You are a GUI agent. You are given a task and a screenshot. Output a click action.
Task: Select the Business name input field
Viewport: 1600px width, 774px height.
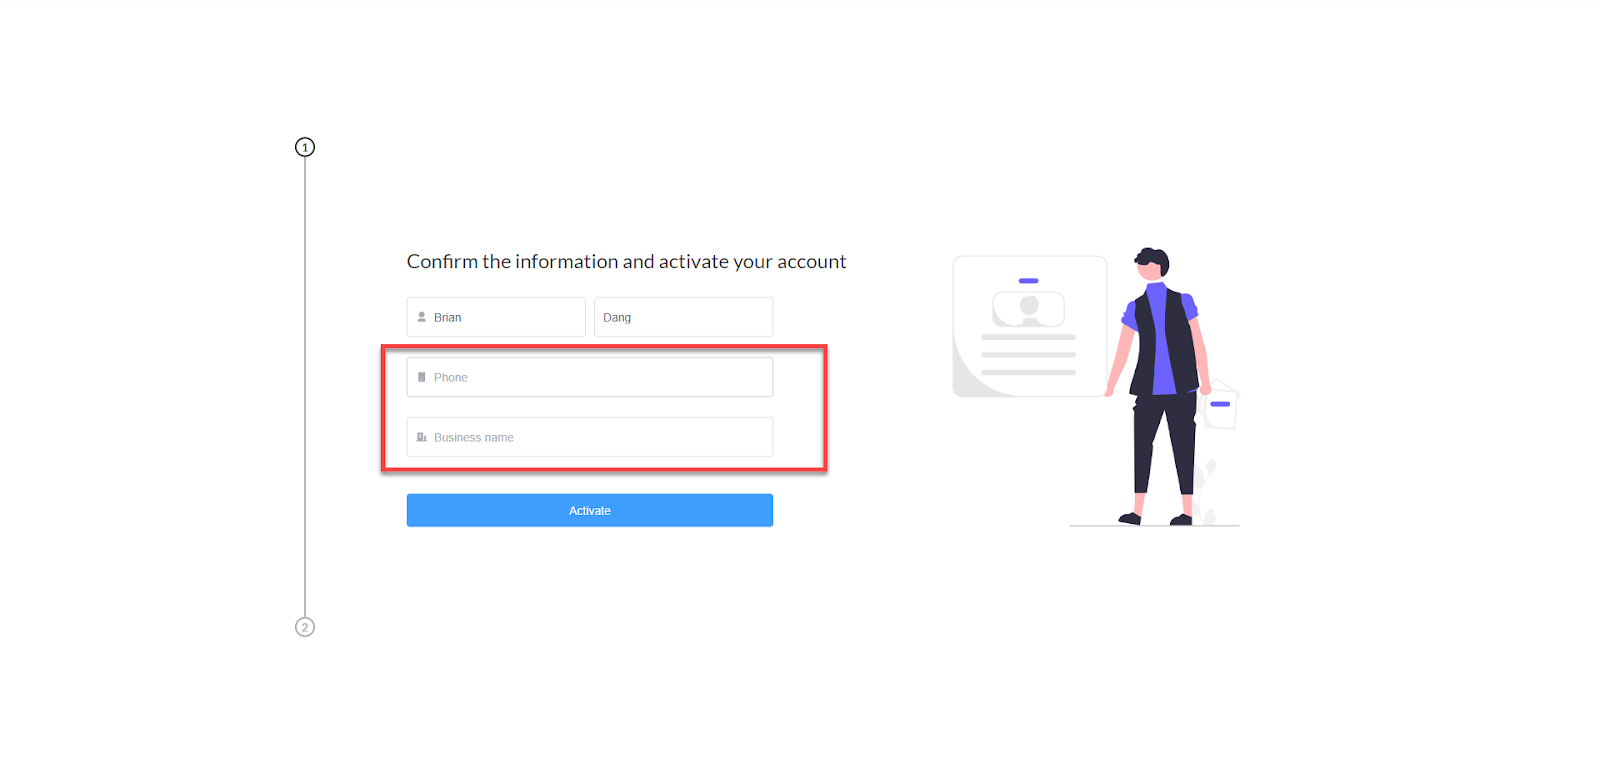tap(590, 437)
